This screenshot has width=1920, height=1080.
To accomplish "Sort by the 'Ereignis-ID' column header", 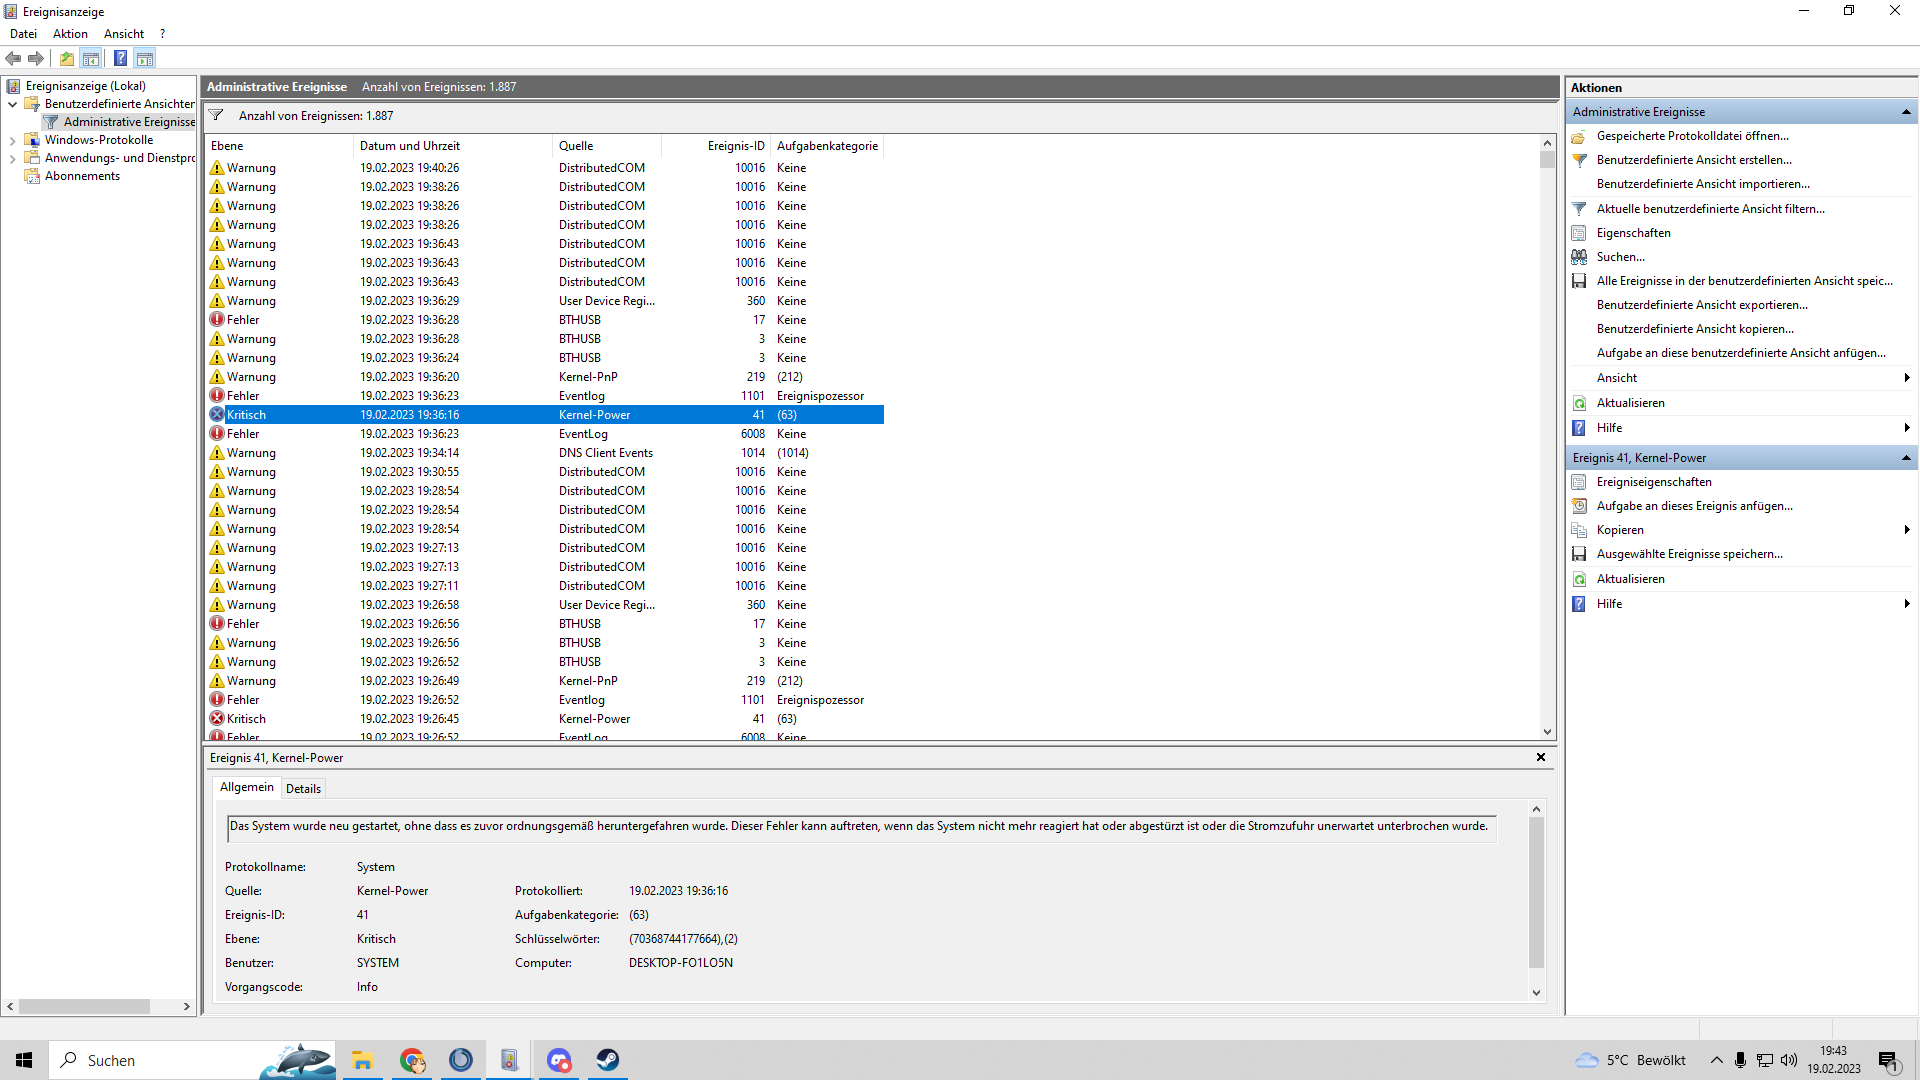I will 735,146.
